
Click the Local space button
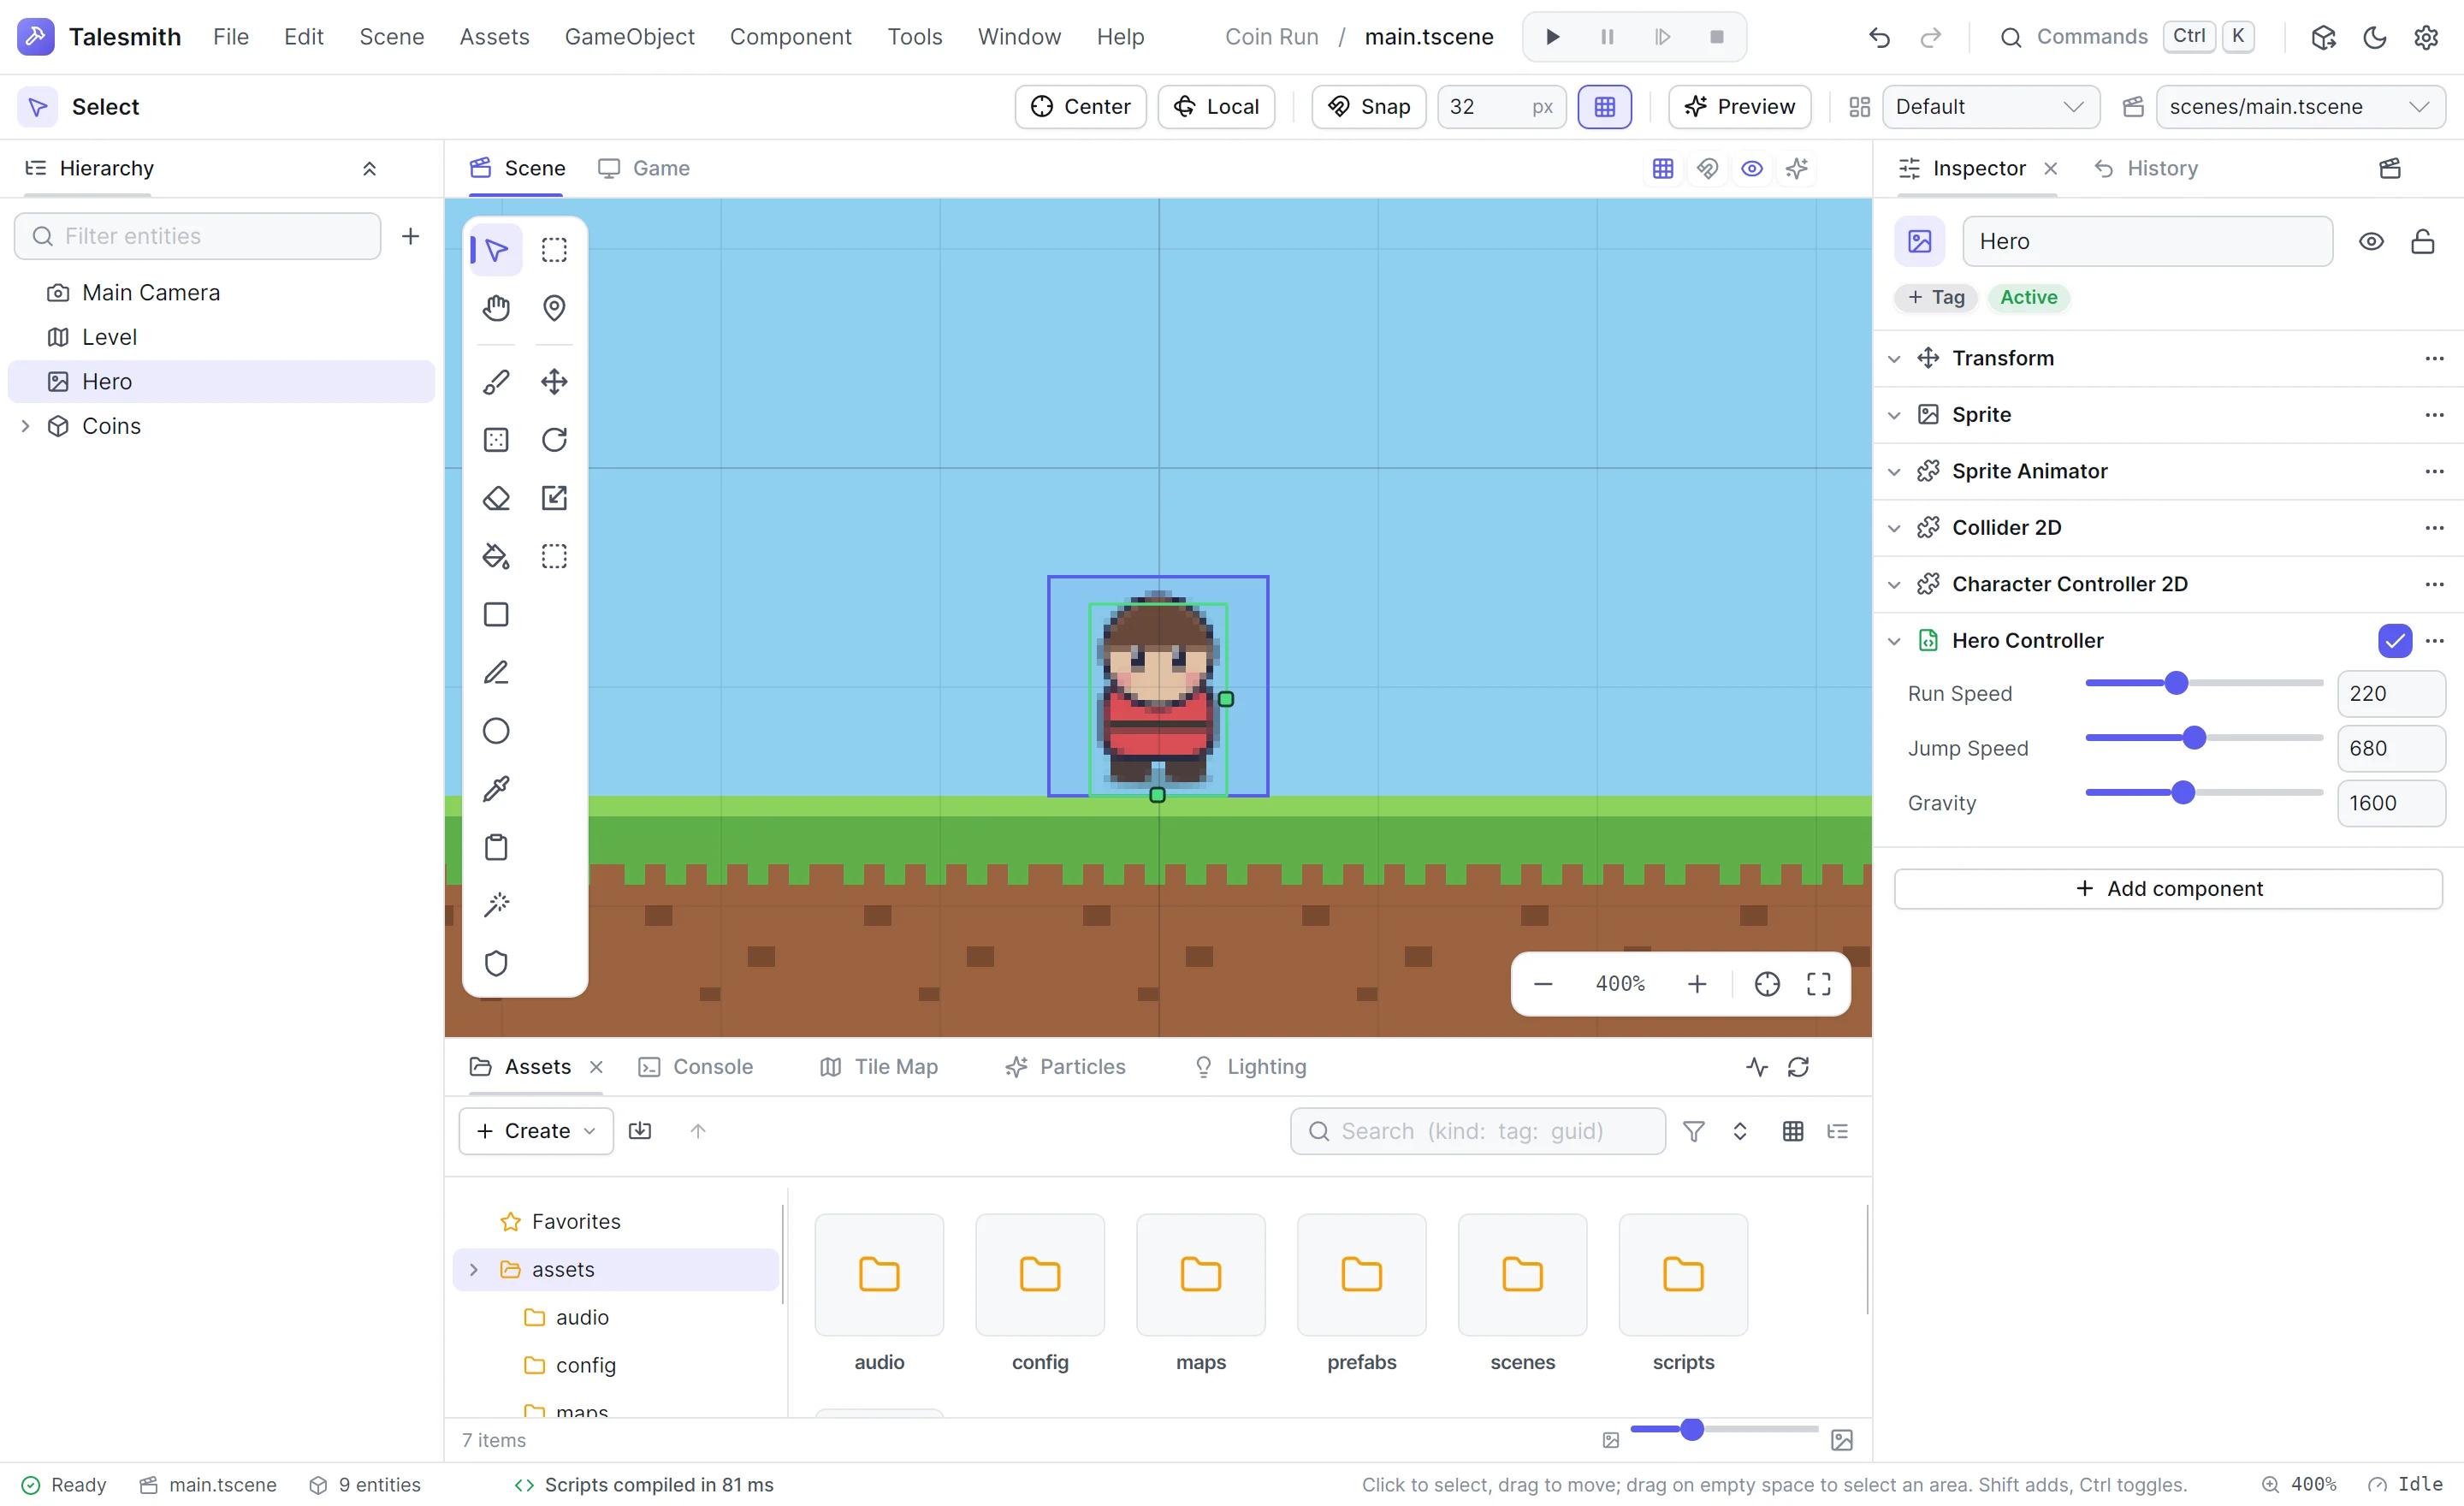click(x=1216, y=106)
